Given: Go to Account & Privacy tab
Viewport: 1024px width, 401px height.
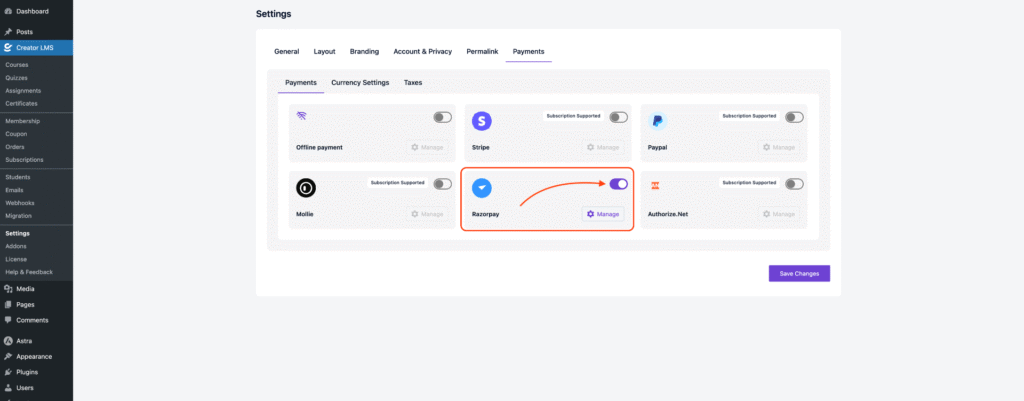Looking at the screenshot, I should point(423,52).
